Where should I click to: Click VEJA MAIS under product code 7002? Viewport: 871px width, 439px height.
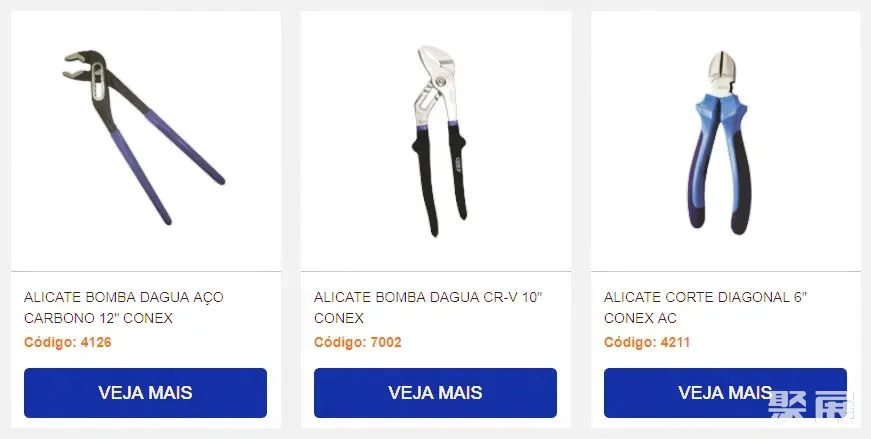436,393
